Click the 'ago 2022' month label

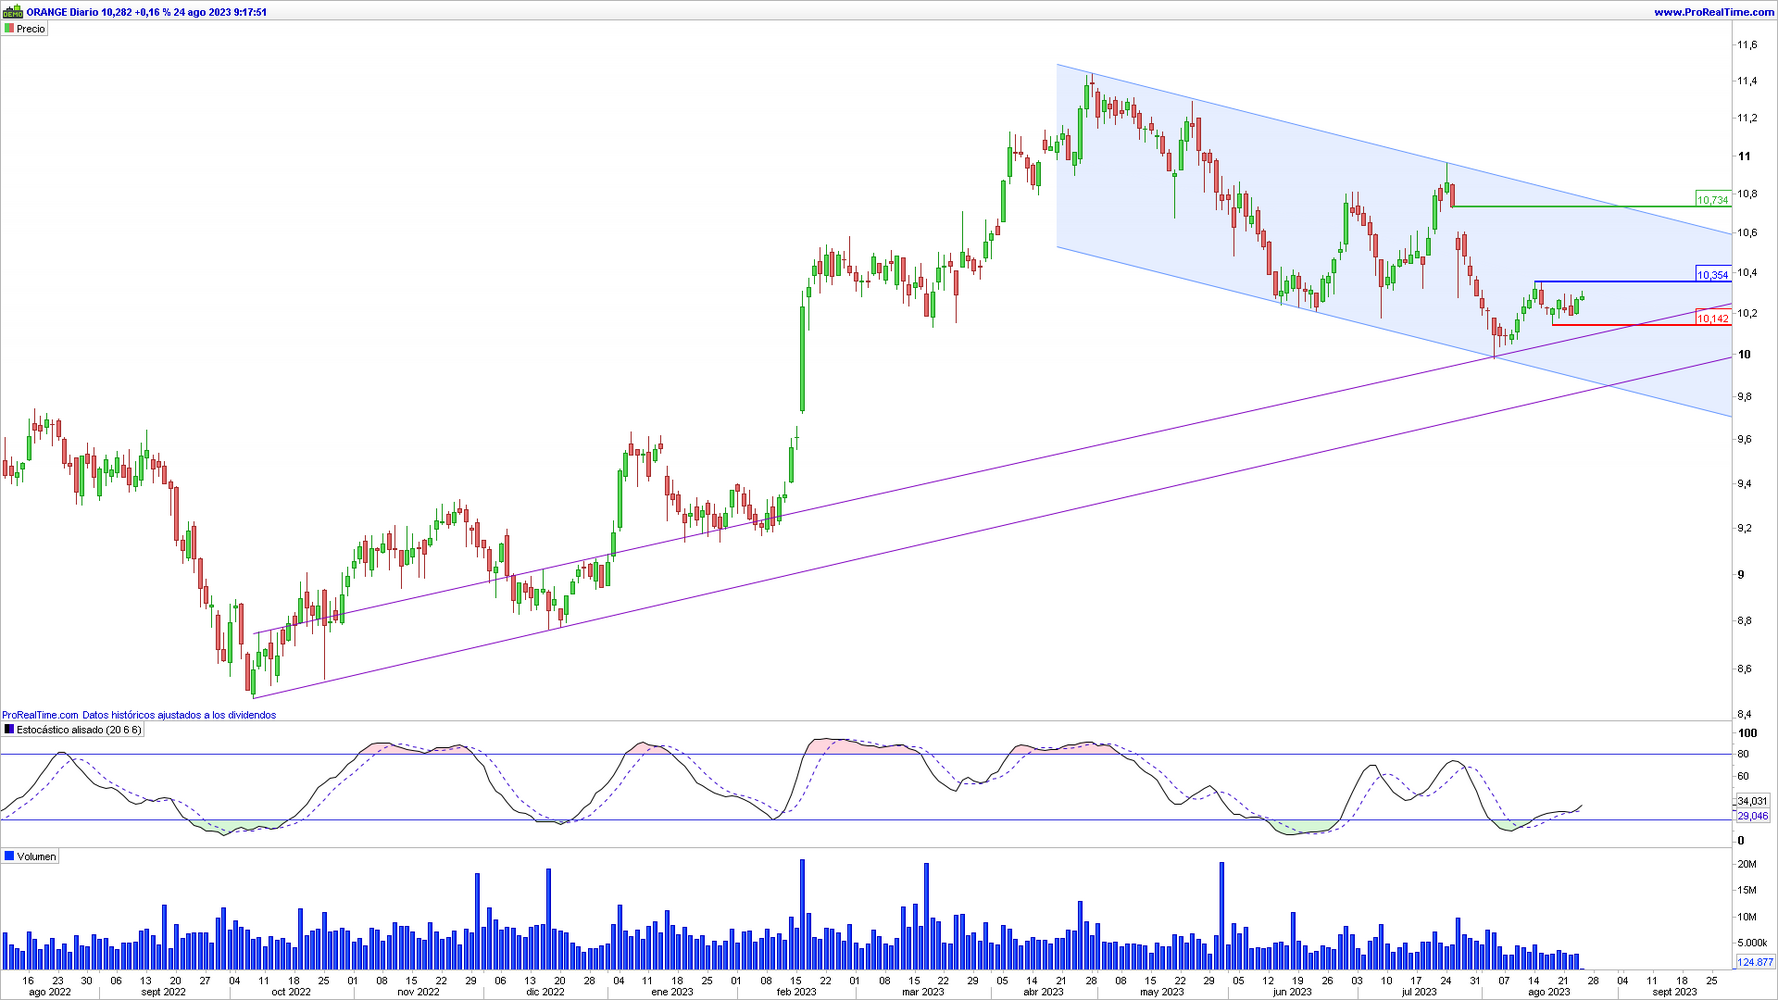(50, 992)
